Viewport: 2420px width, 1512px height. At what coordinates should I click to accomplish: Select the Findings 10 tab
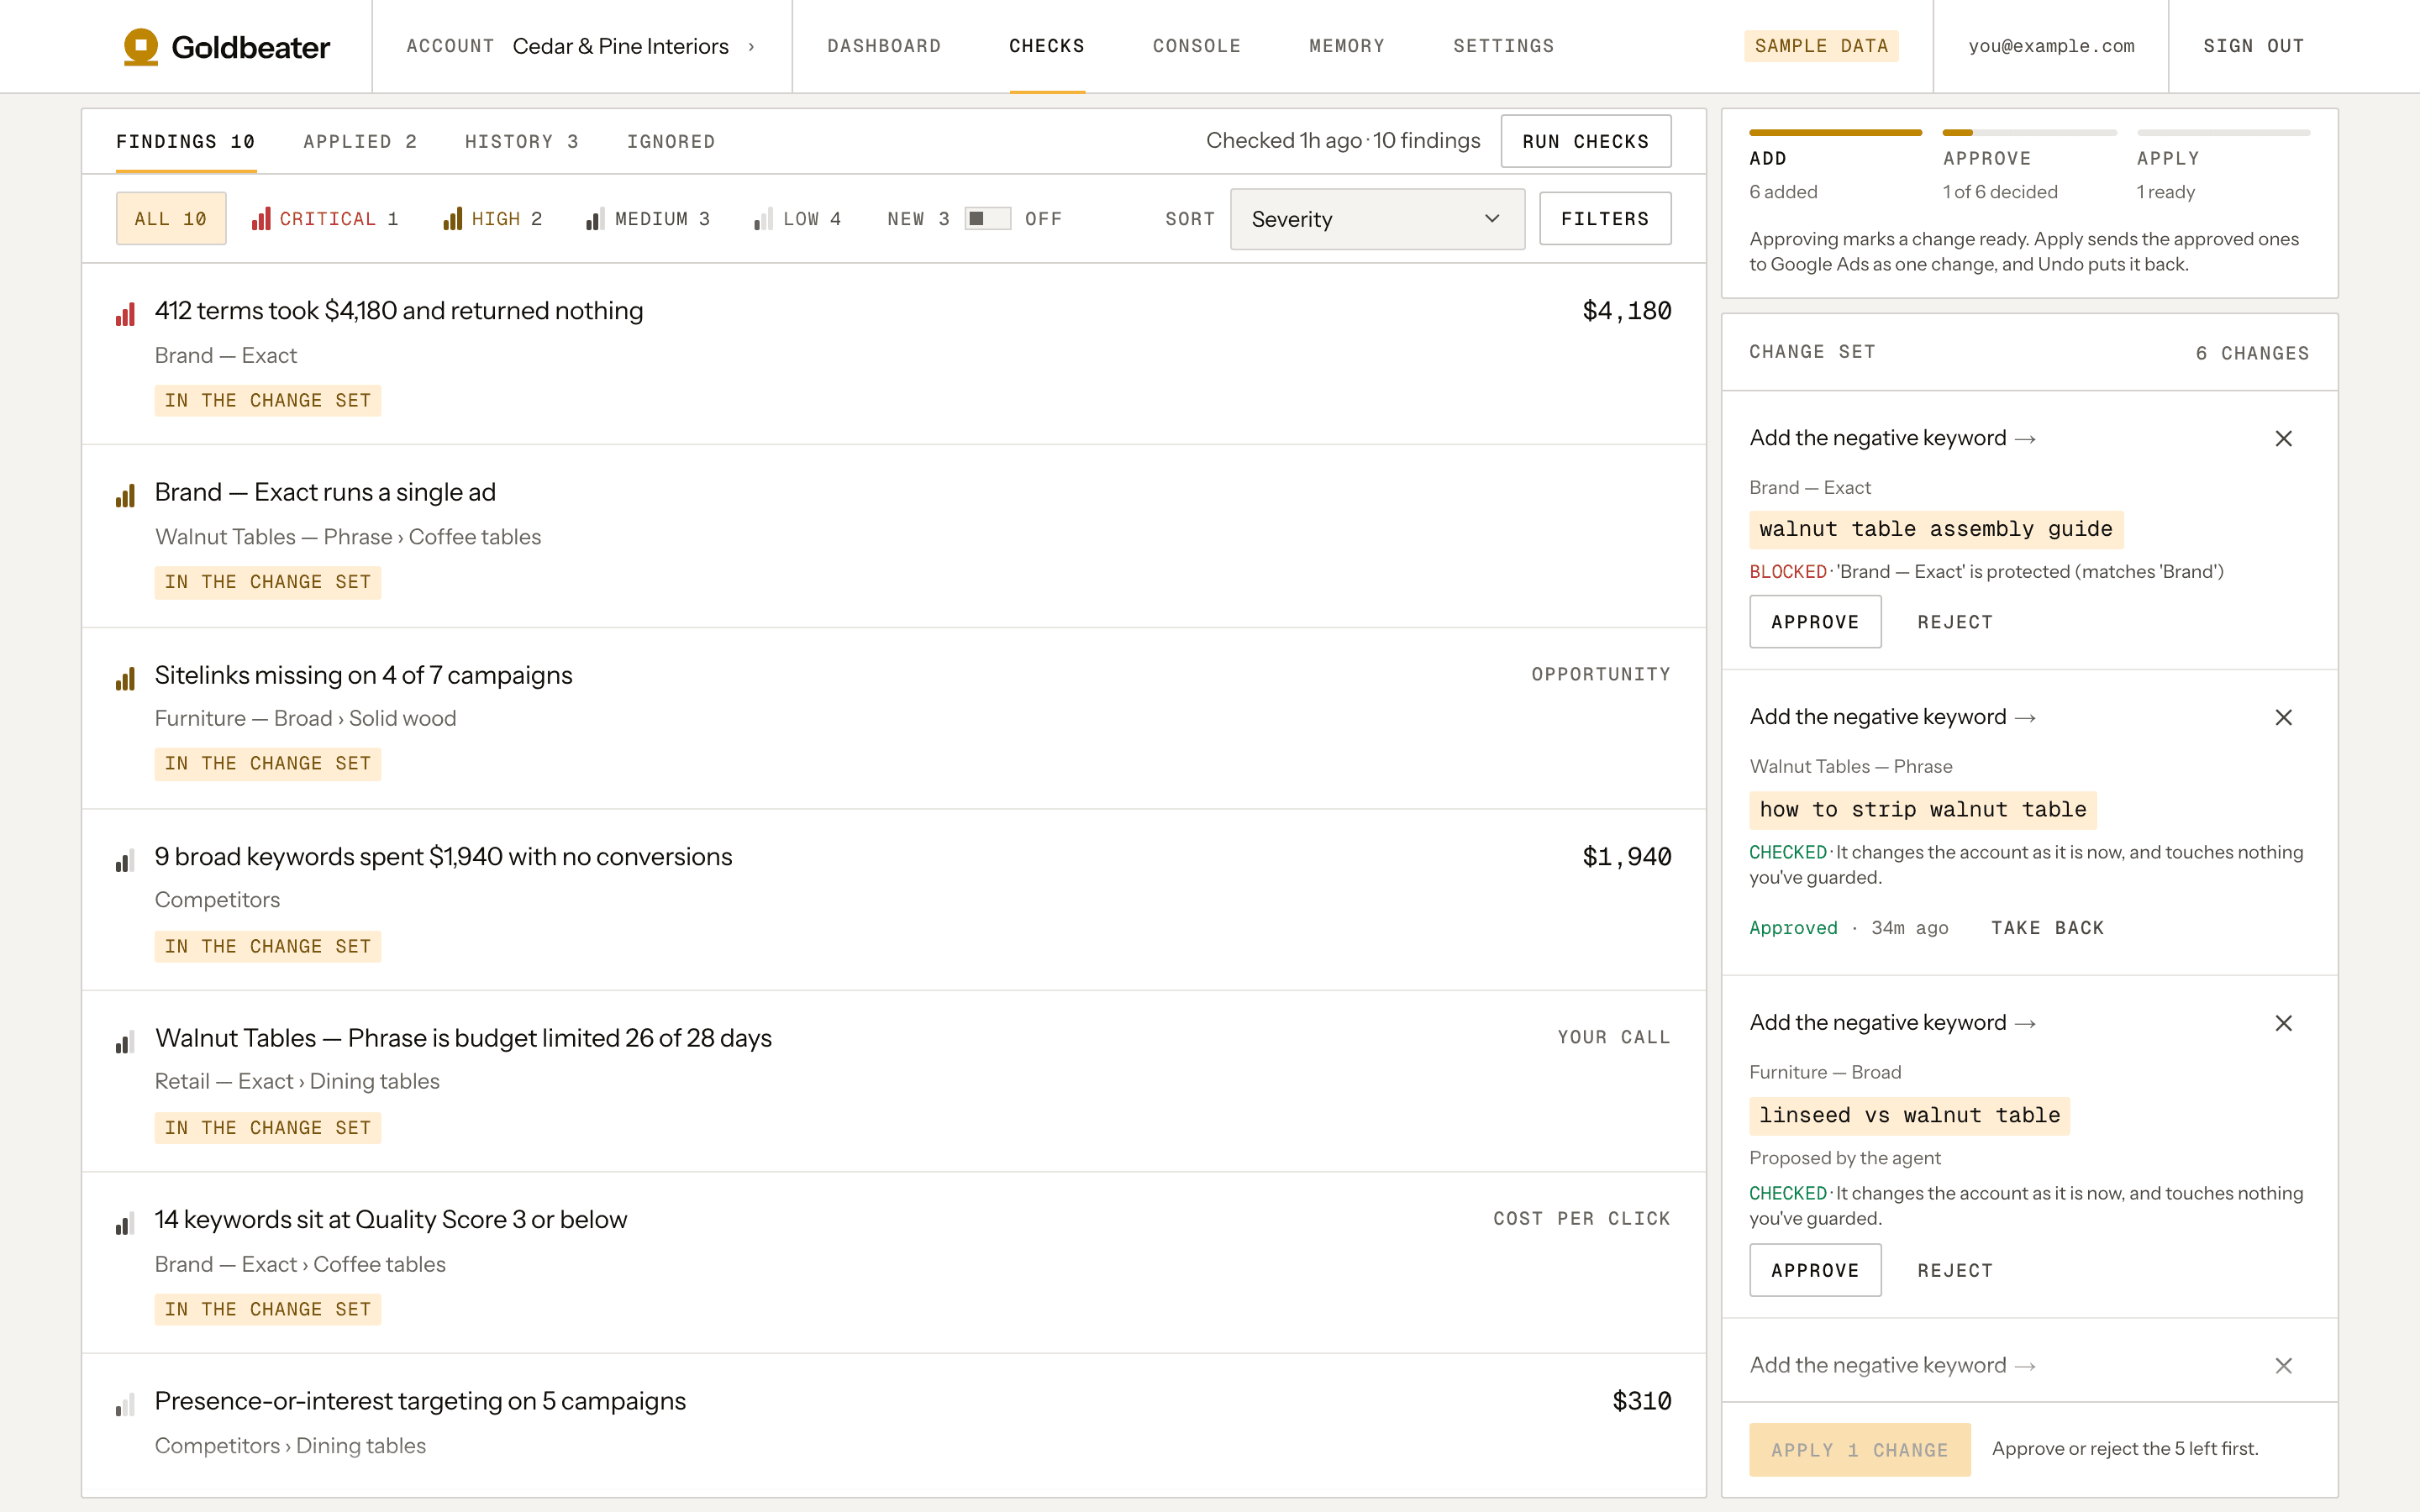click(186, 142)
